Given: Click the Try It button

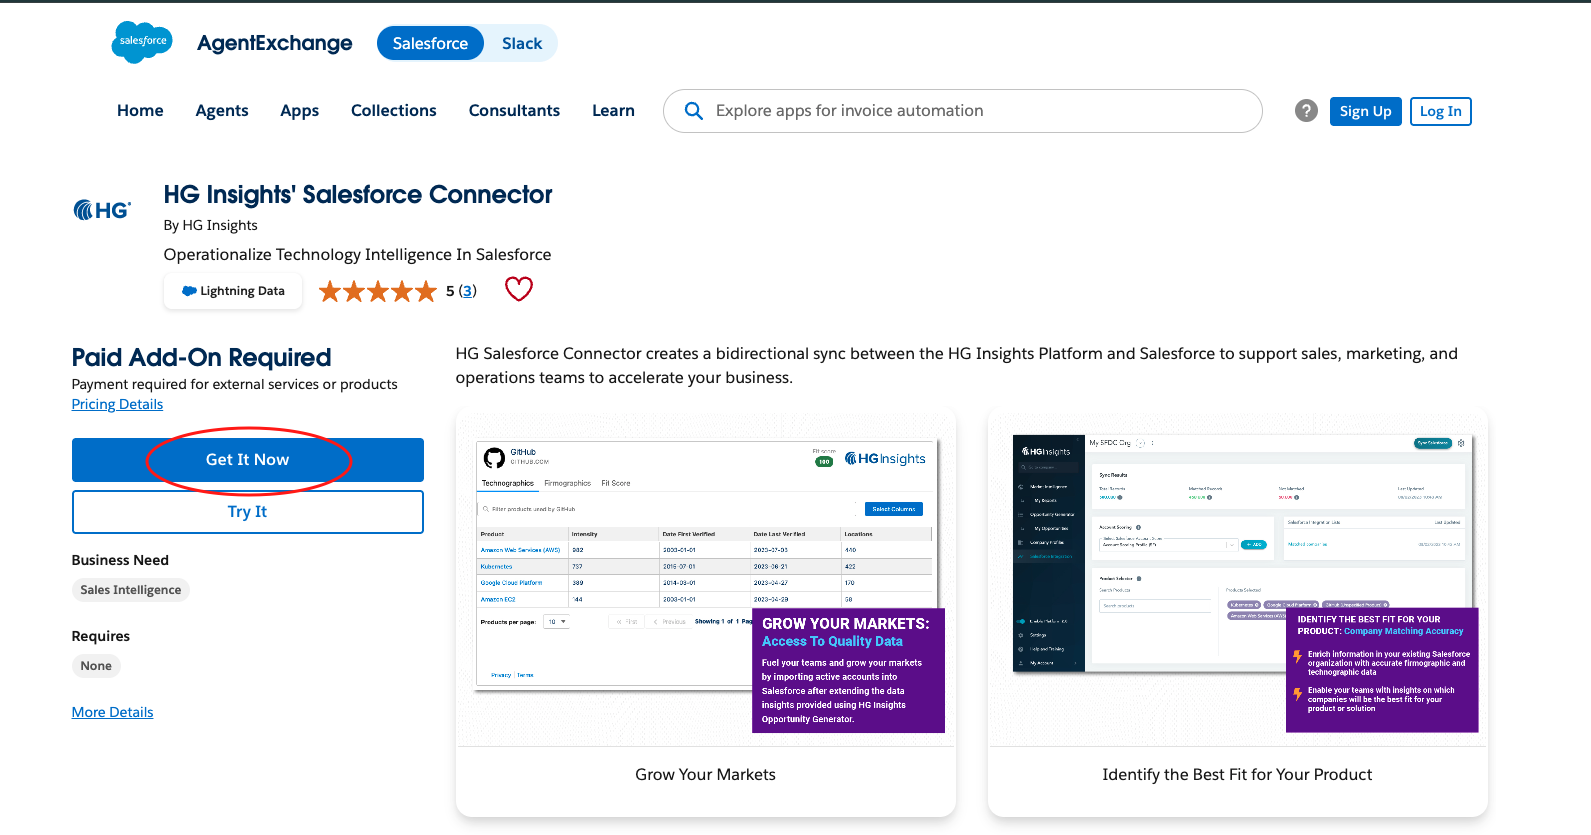Looking at the screenshot, I should pyautogui.click(x=248, y=512).
